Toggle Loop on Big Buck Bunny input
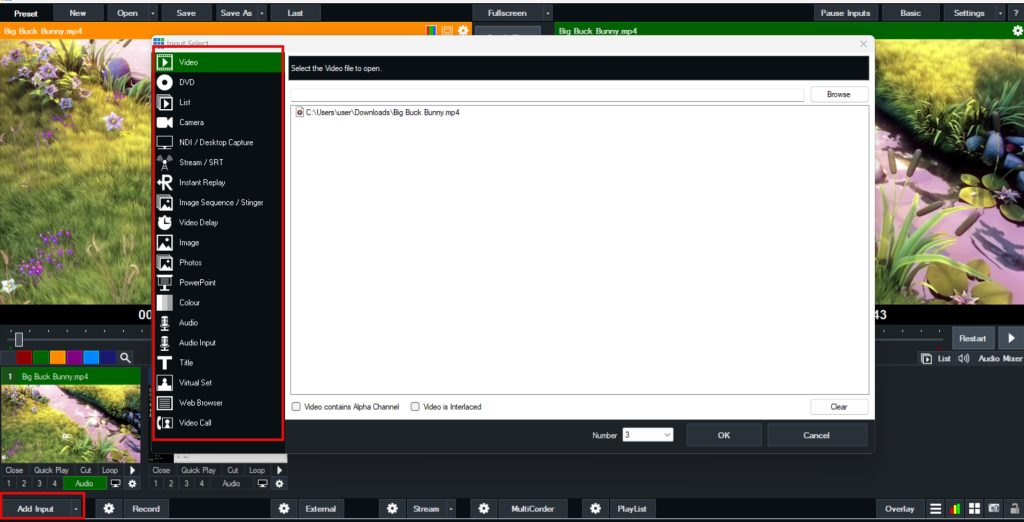 (x=110, y=470)
